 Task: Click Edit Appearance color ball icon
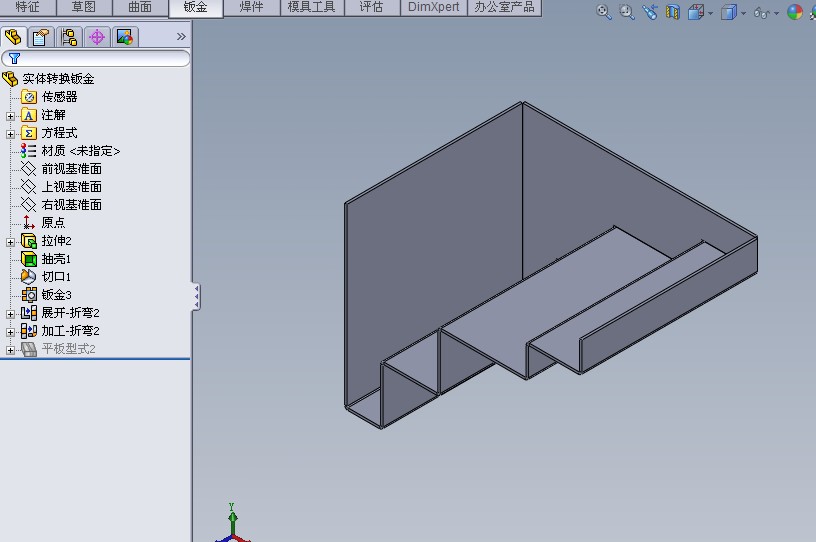[x=795, y=12]
